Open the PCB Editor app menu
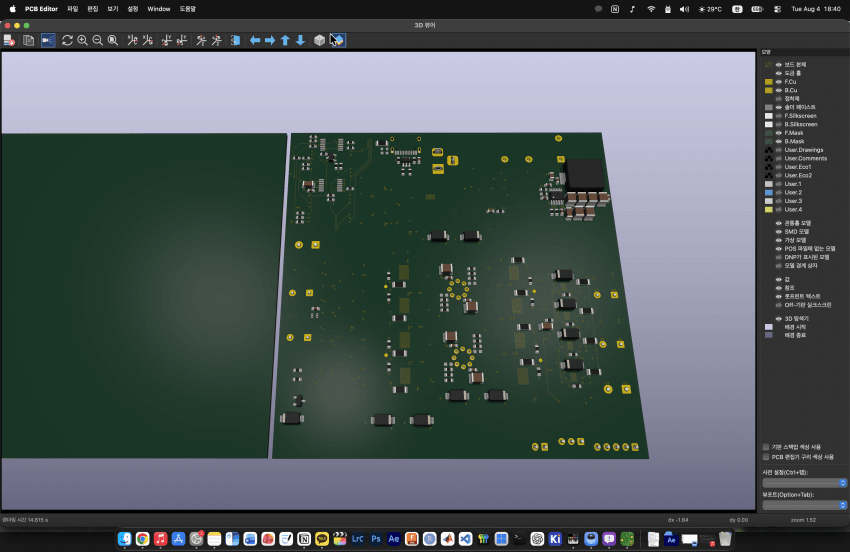The width and height of the screenshot is (850, 552). [x=41, y=9]
